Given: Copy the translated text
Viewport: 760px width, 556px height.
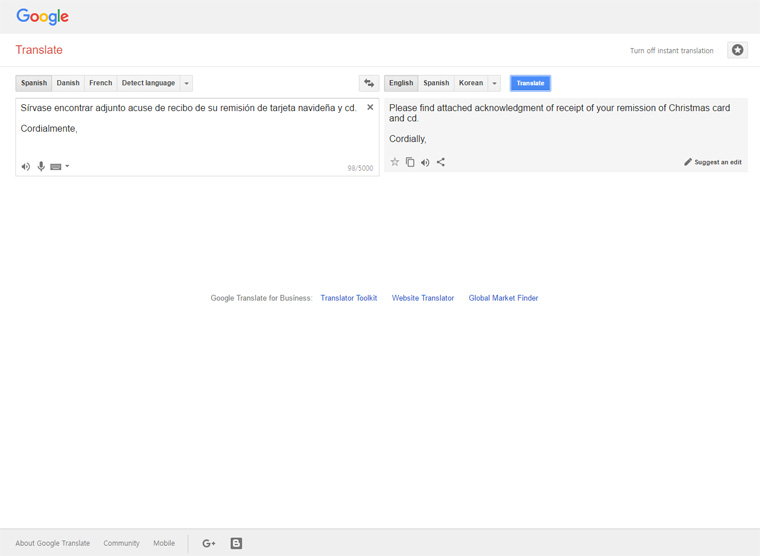Looking at the screenshot, I should (x=410, y=162).
